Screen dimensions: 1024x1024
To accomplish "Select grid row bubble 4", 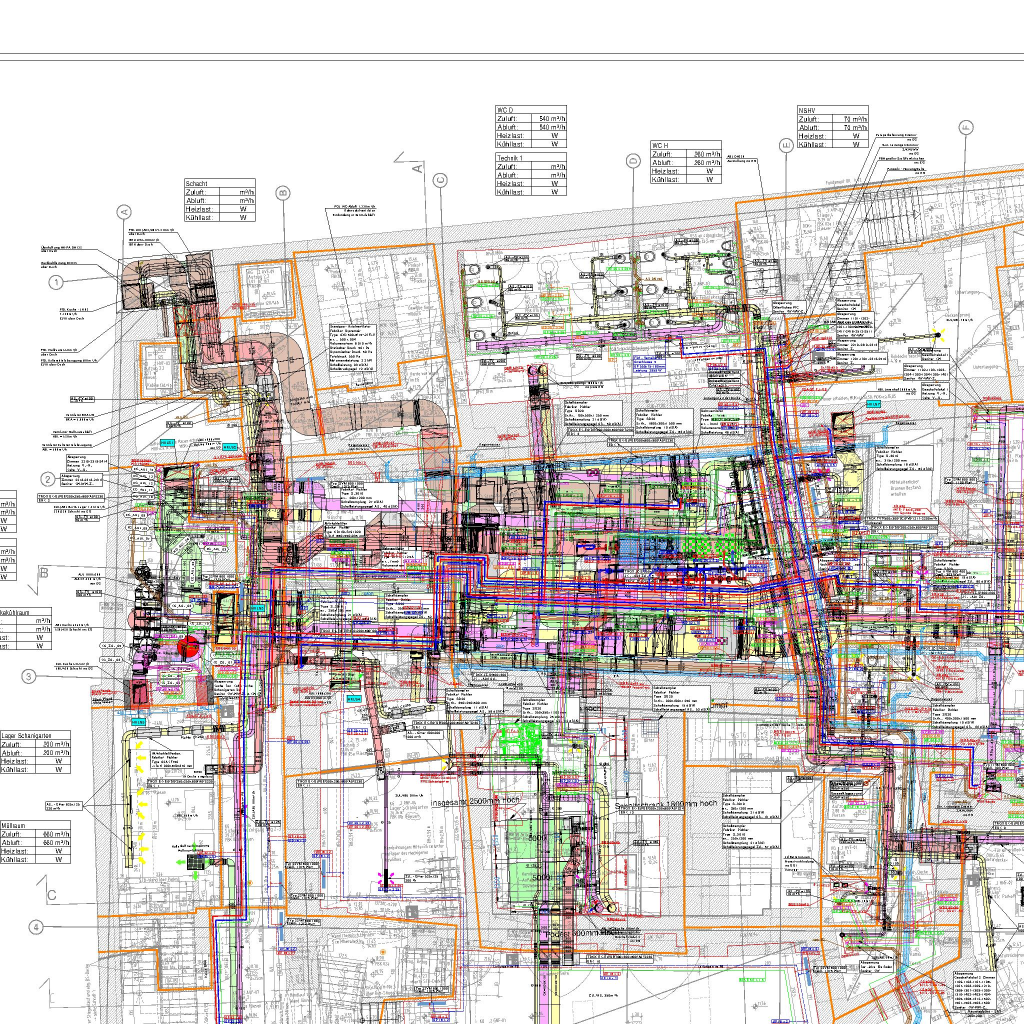I will pyautogui.click(x=37, y=927).
